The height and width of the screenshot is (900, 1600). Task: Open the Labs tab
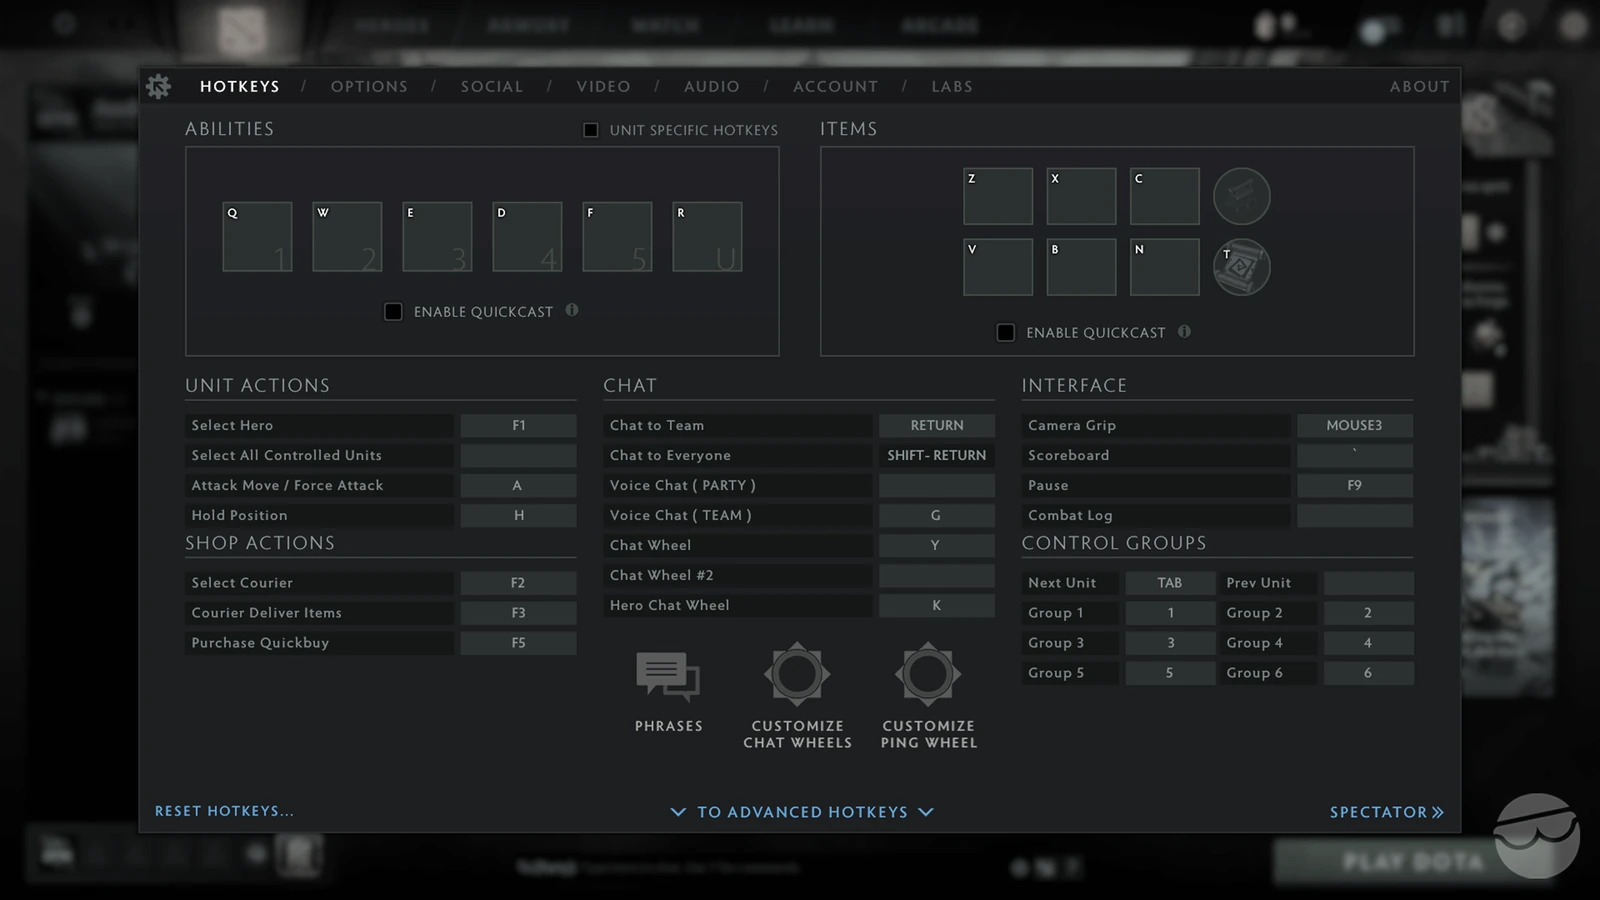(x=952, y=86)
